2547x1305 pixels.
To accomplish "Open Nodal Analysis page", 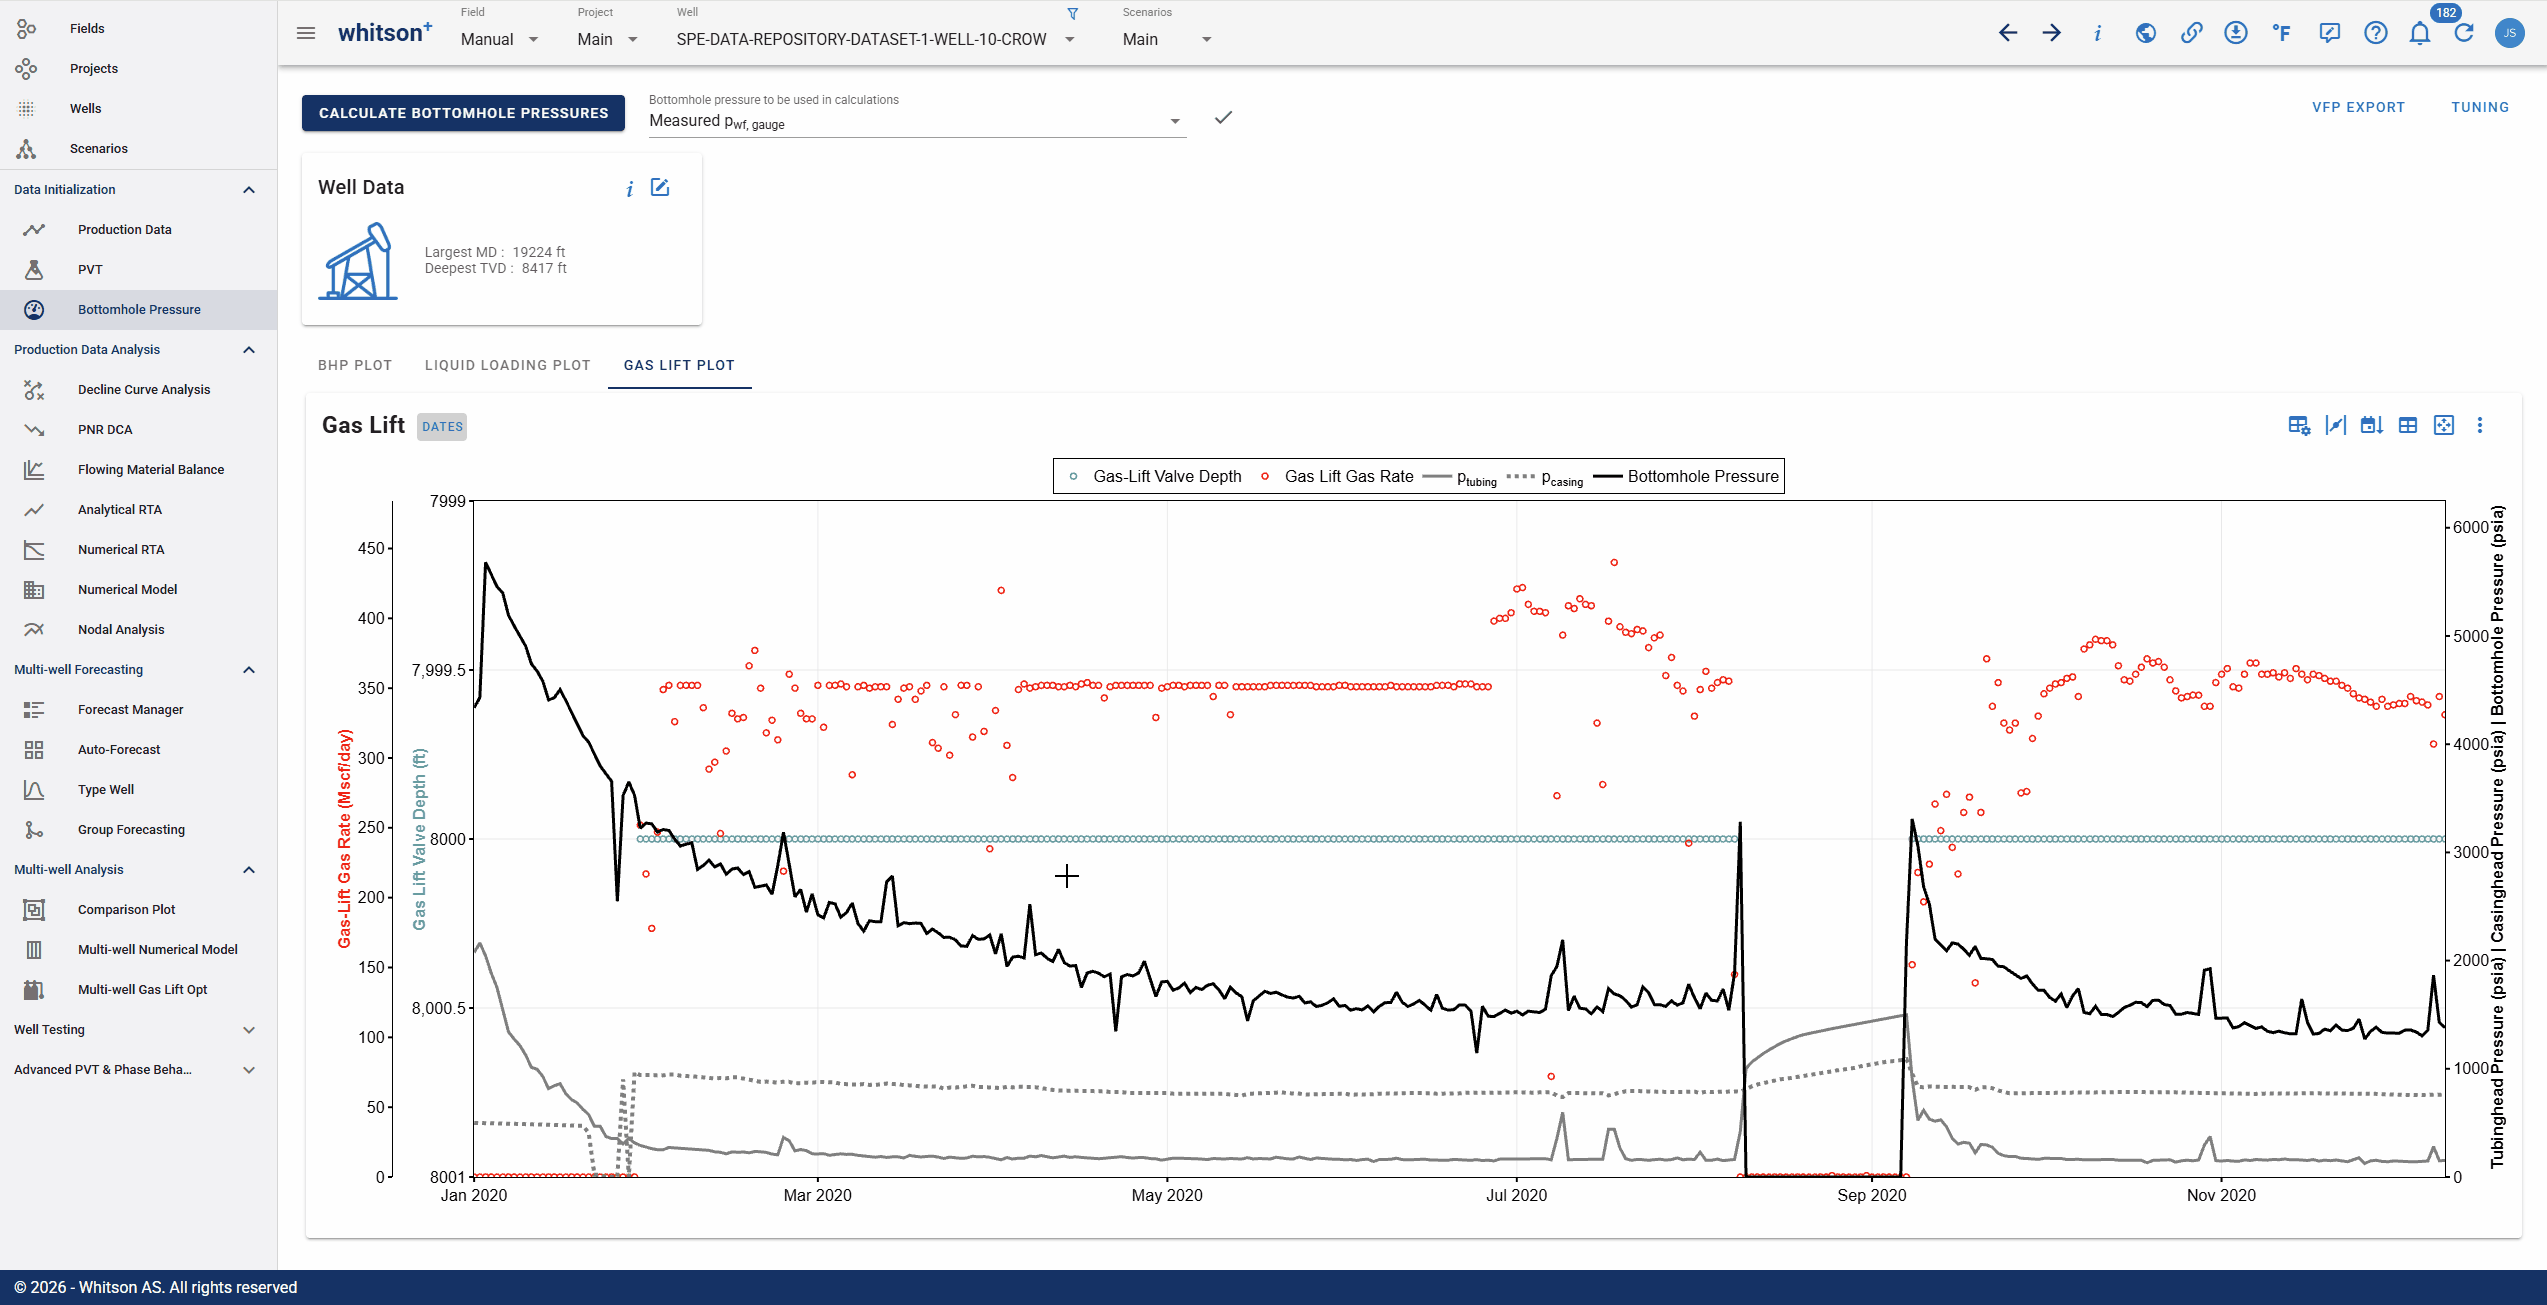I will click(139, 630).
